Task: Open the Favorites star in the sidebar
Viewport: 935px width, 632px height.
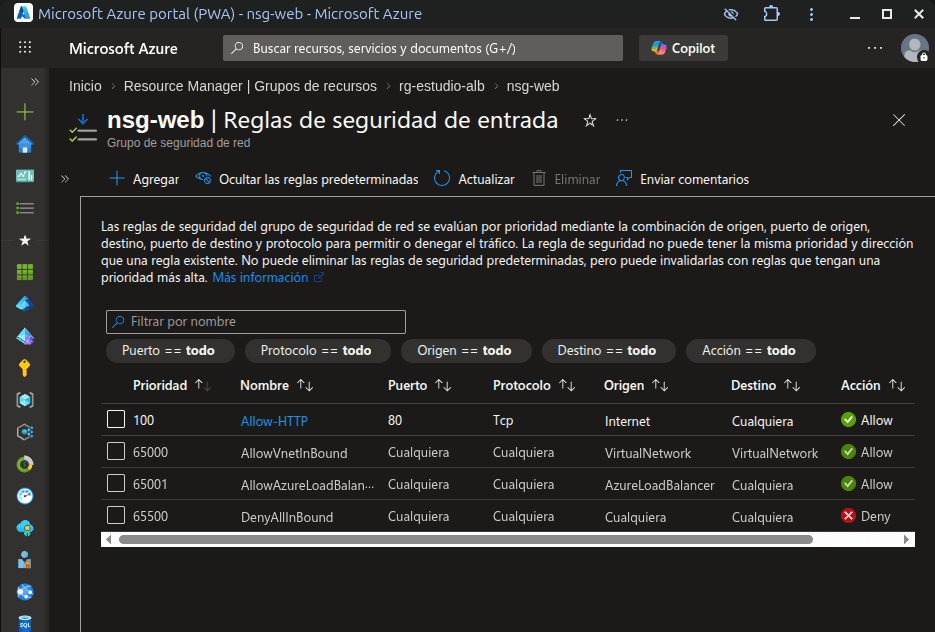Action: (25, 240)
